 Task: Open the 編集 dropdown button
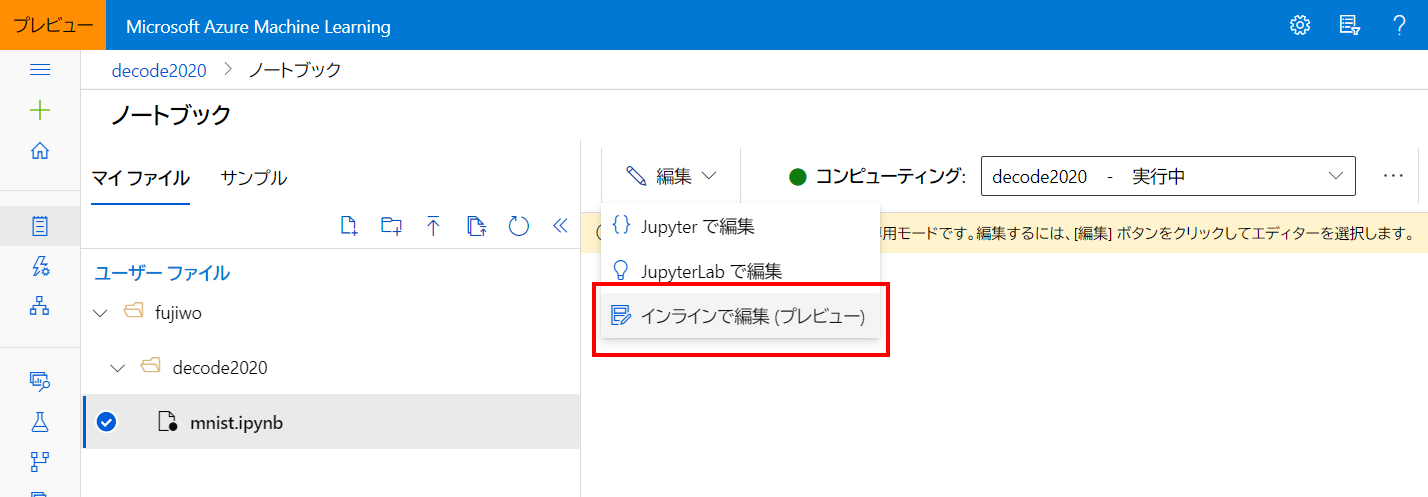671,176
